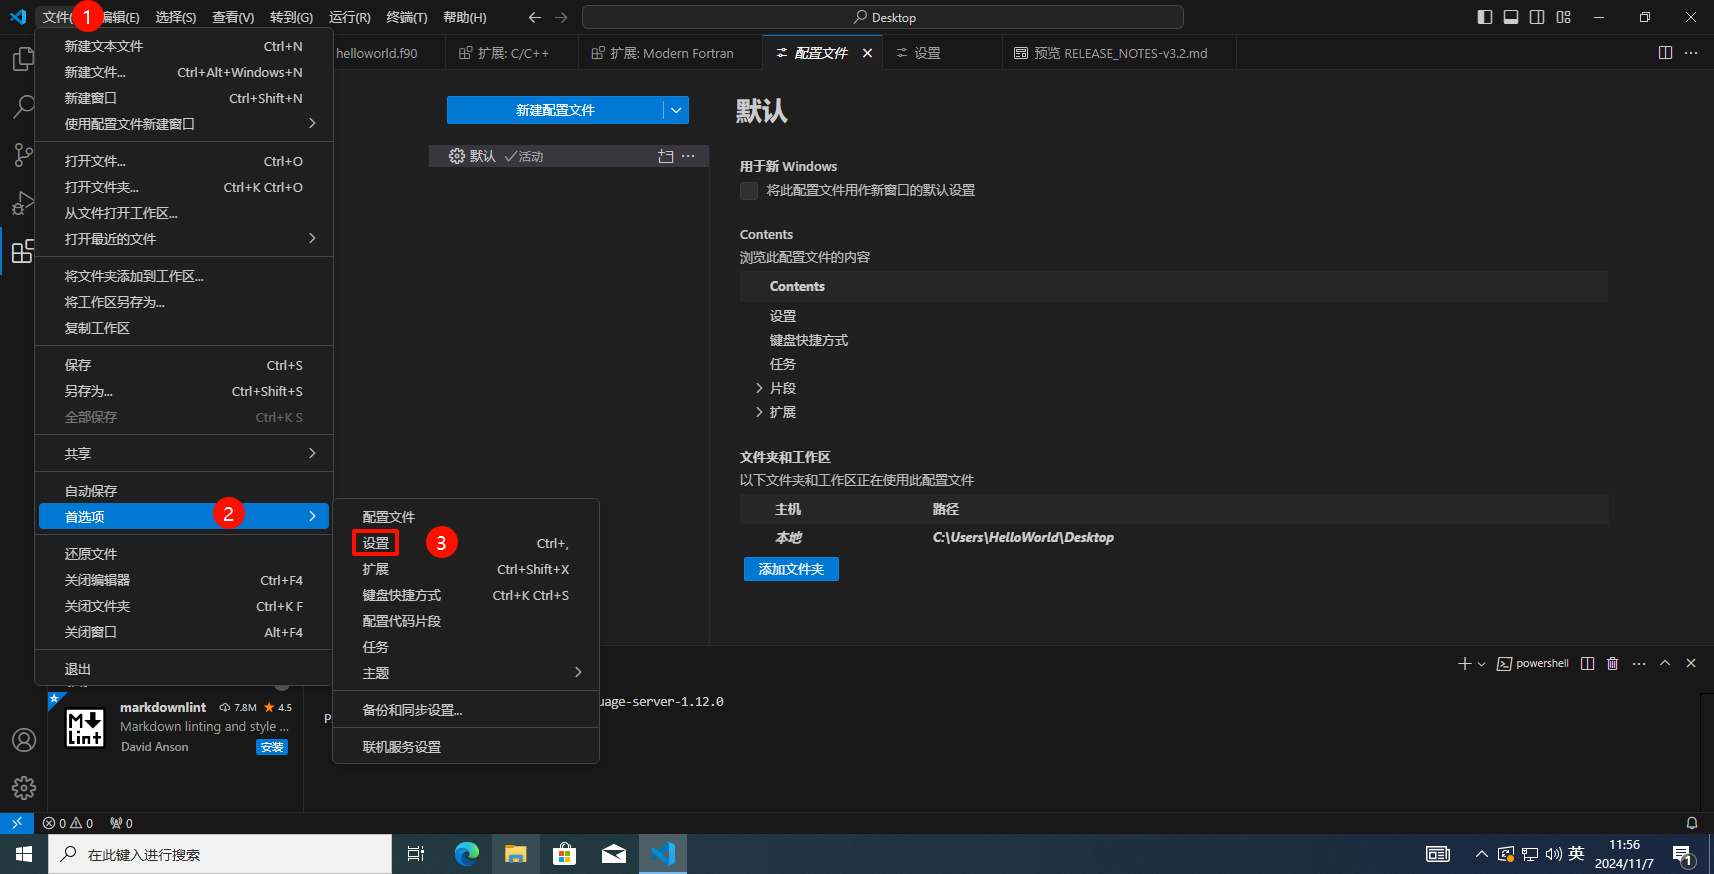Open the Source Control view icon
1714x874 pixels.
23,154
